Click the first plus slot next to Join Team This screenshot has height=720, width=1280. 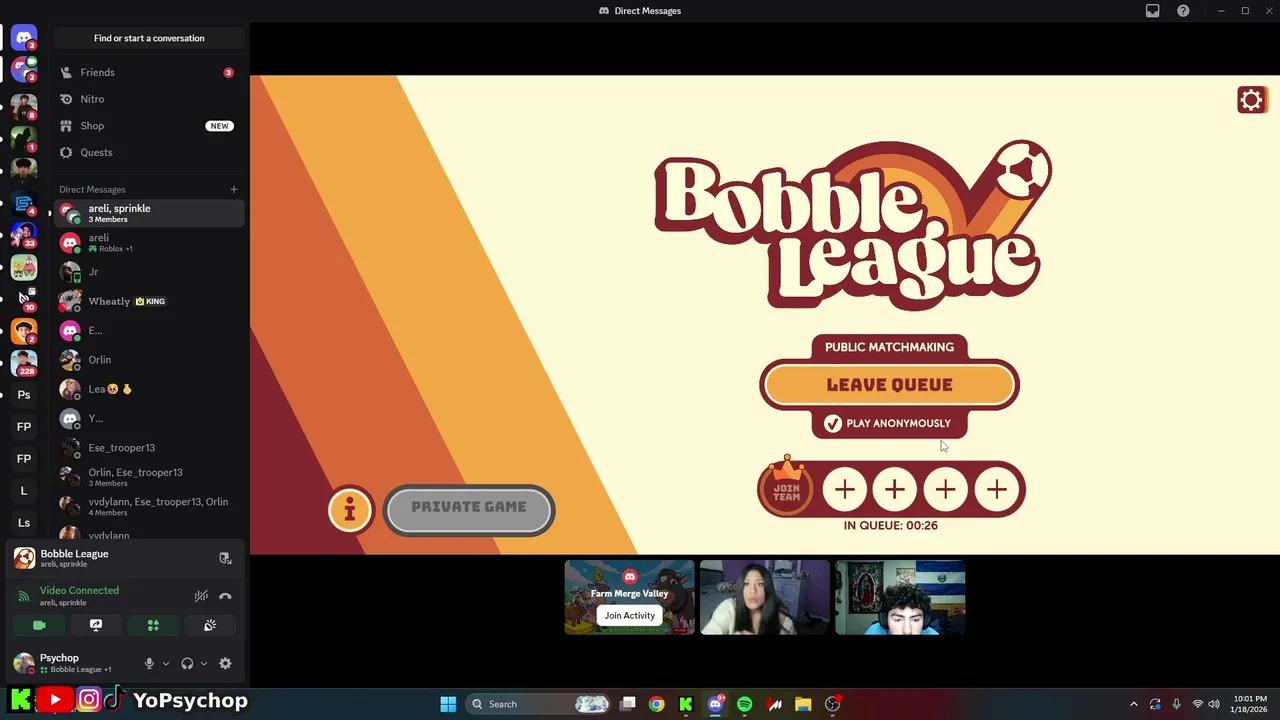[845, 489]
